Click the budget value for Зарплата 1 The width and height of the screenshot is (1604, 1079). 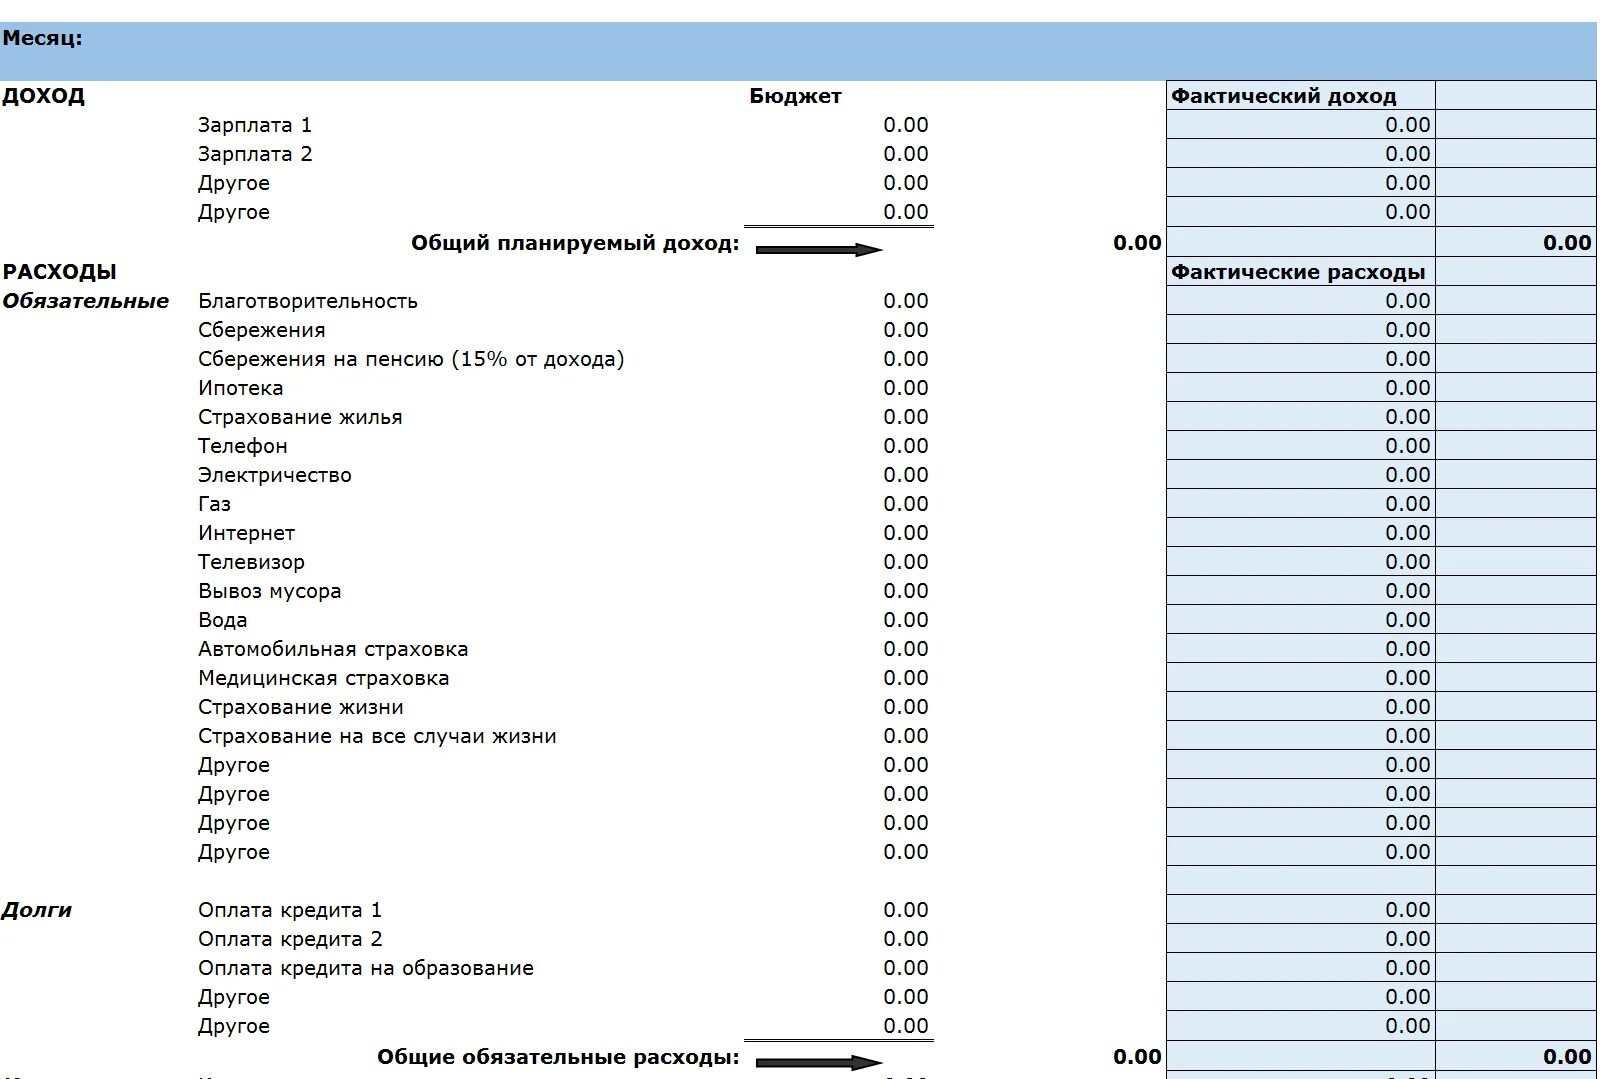click(x=906, y=125)
